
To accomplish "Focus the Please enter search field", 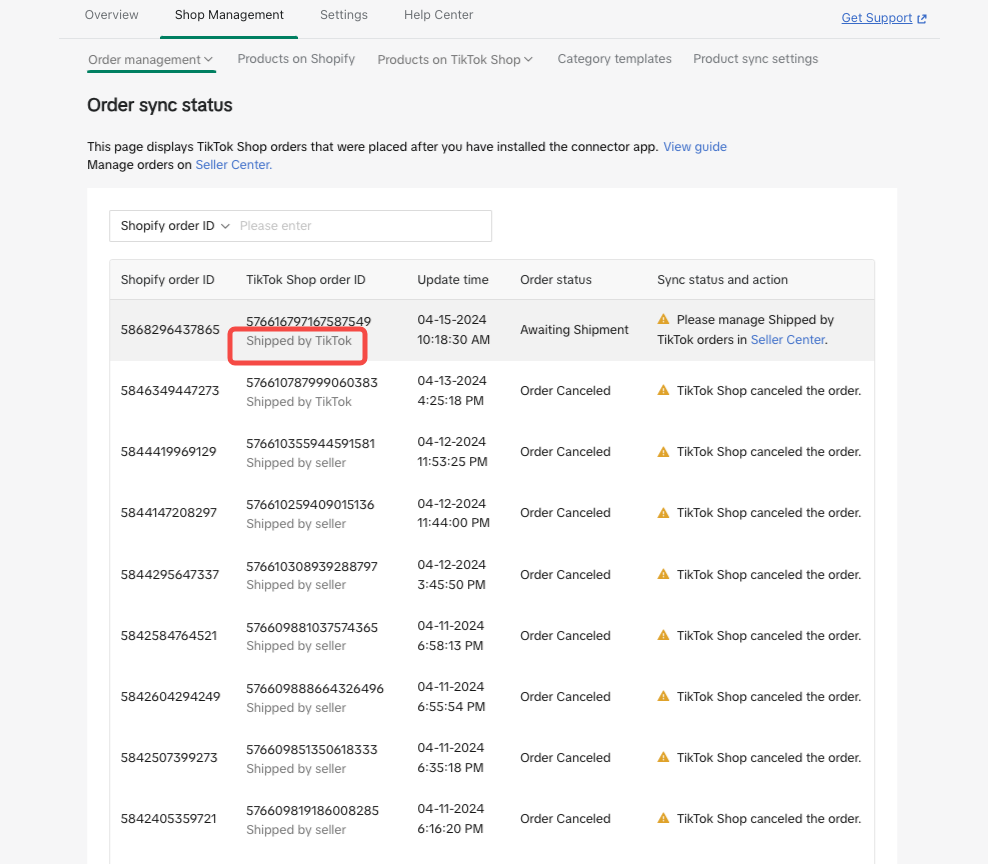I will 362,226.
